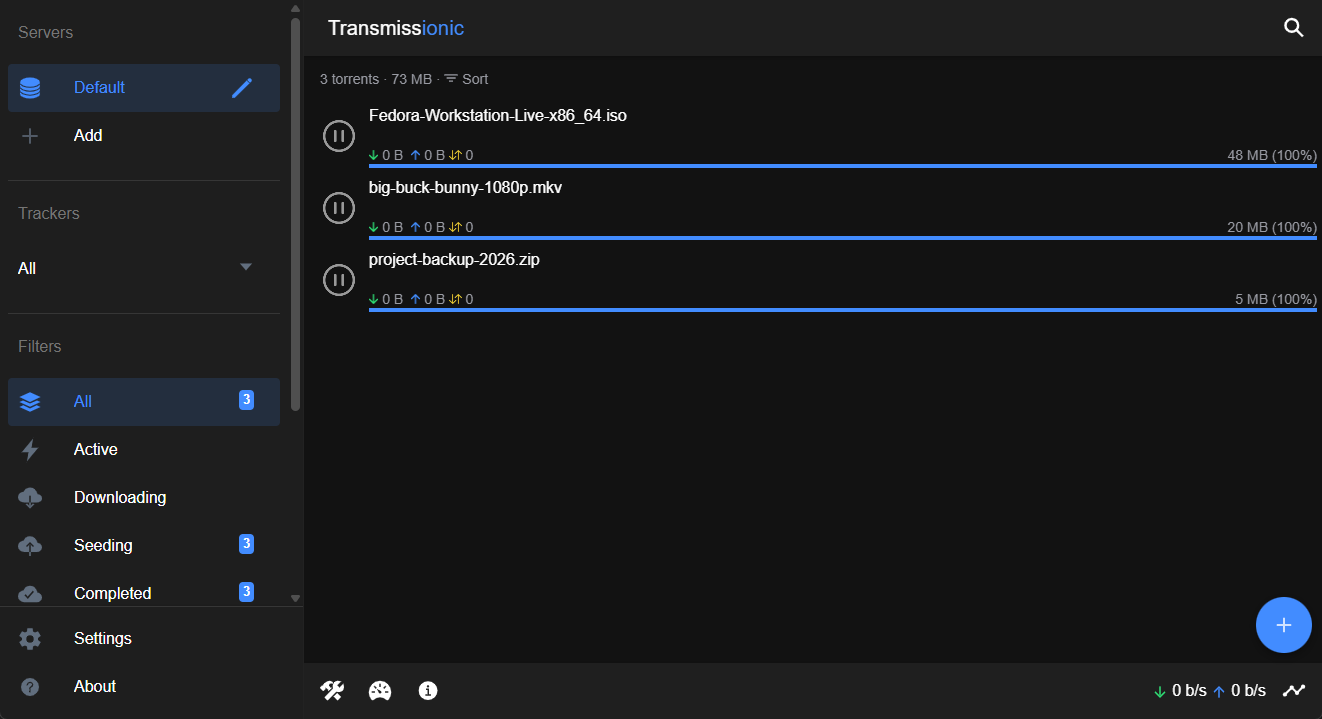The width and height of the screenshot is (1322, 719).
Task: Click the Transmissionic title
Action: [396, 28]
